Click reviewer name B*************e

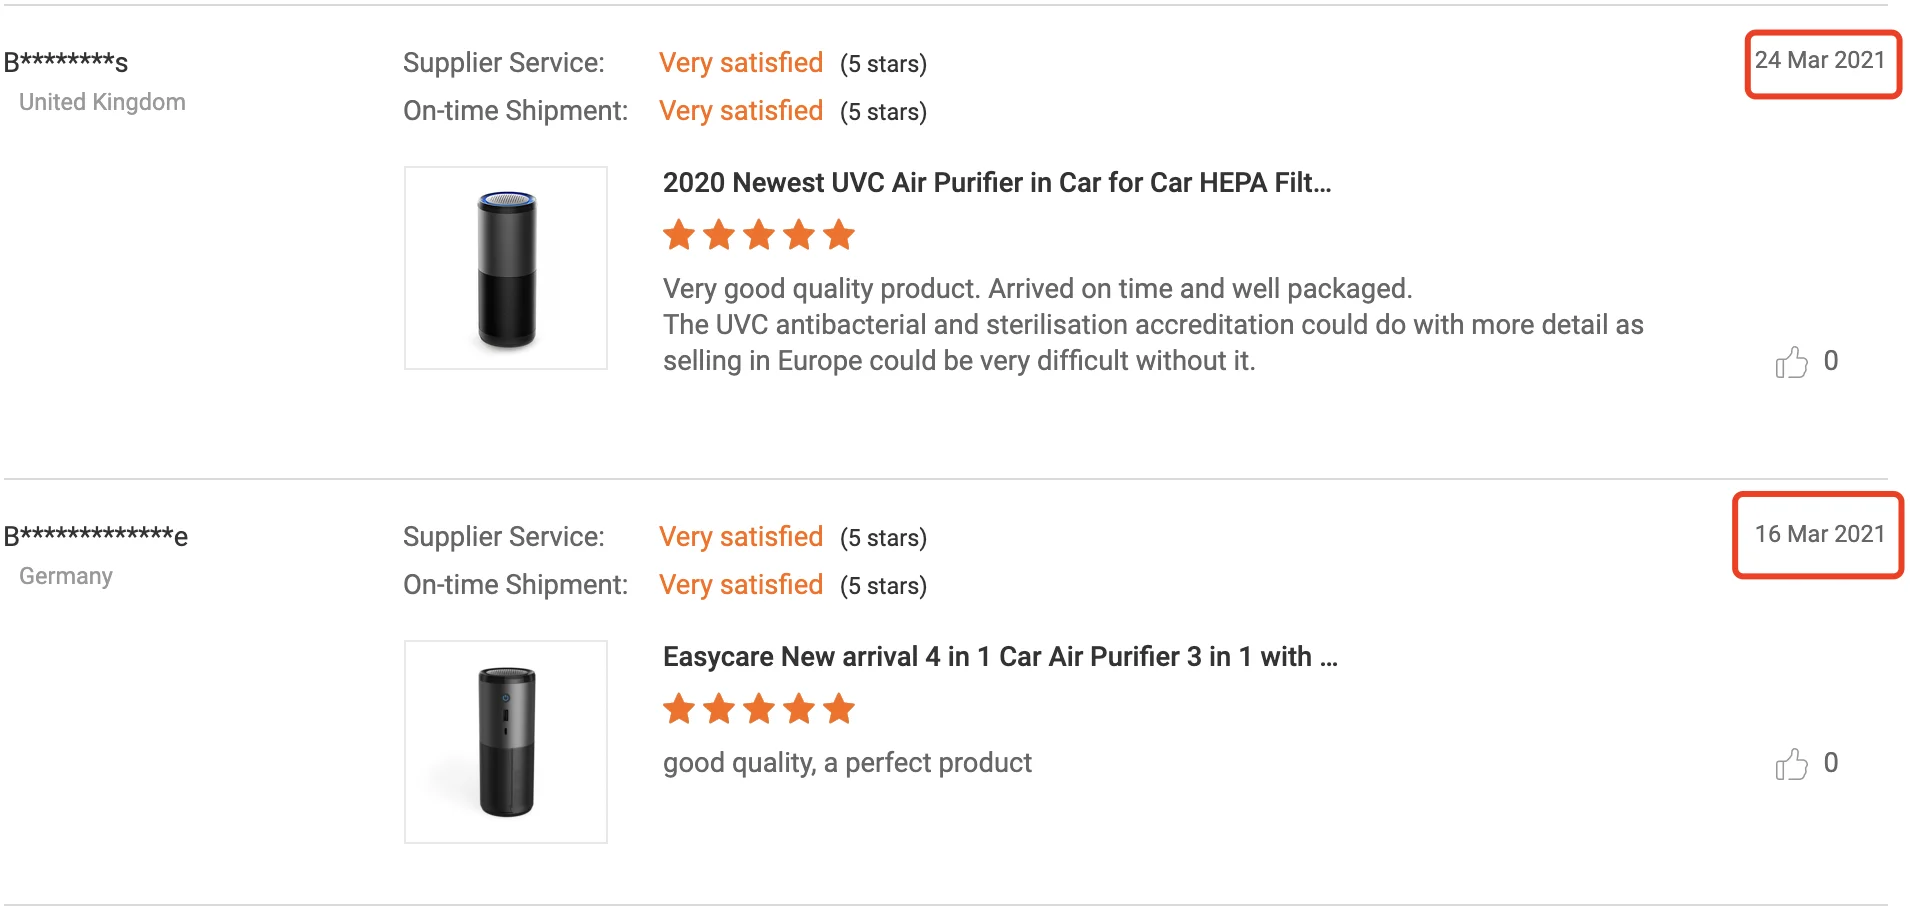(96, 537)
